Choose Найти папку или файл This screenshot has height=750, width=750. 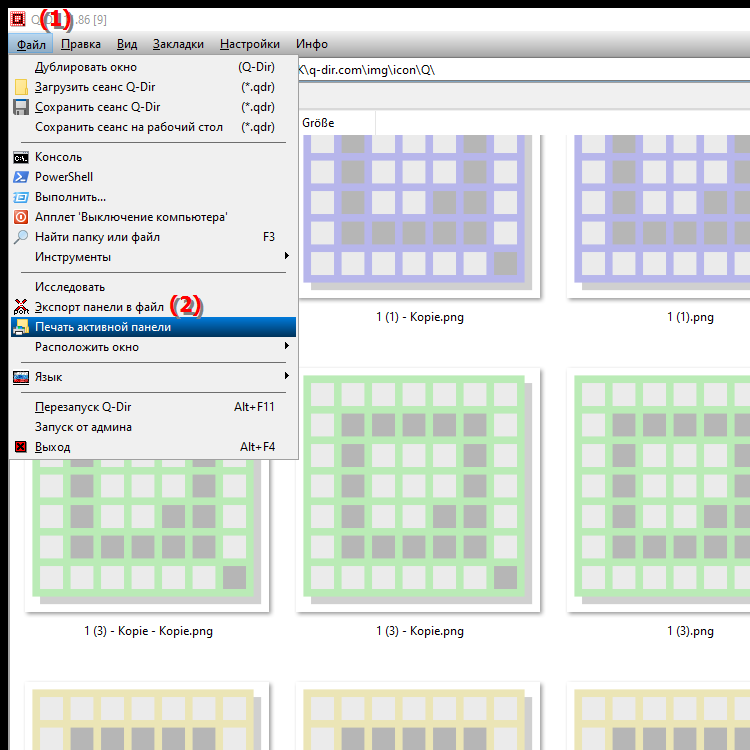153,237
